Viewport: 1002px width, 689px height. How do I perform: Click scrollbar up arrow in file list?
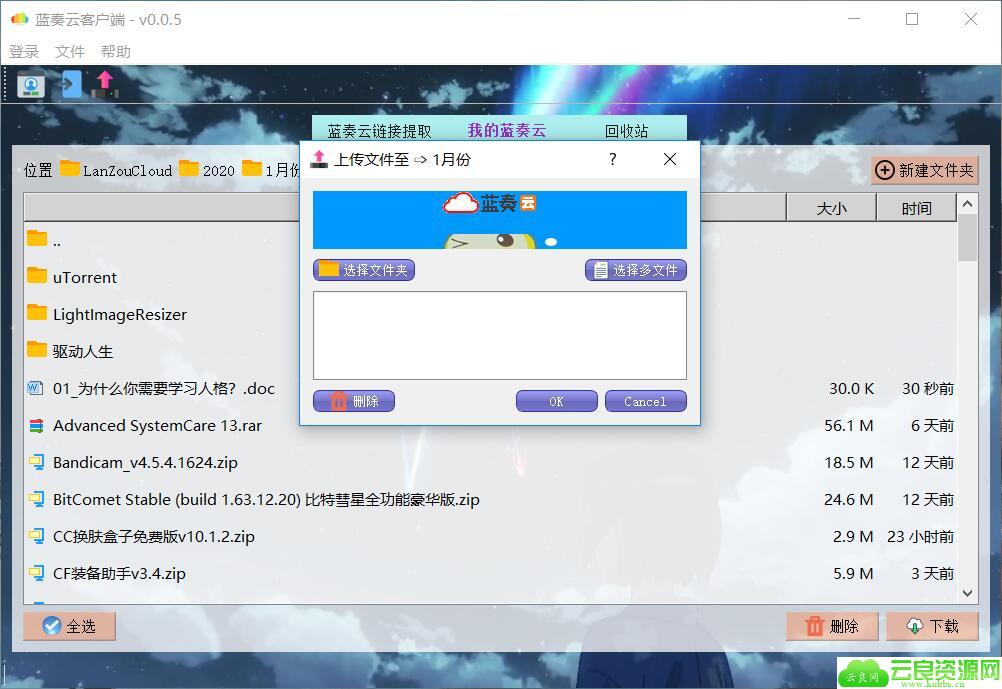(967, 204)
